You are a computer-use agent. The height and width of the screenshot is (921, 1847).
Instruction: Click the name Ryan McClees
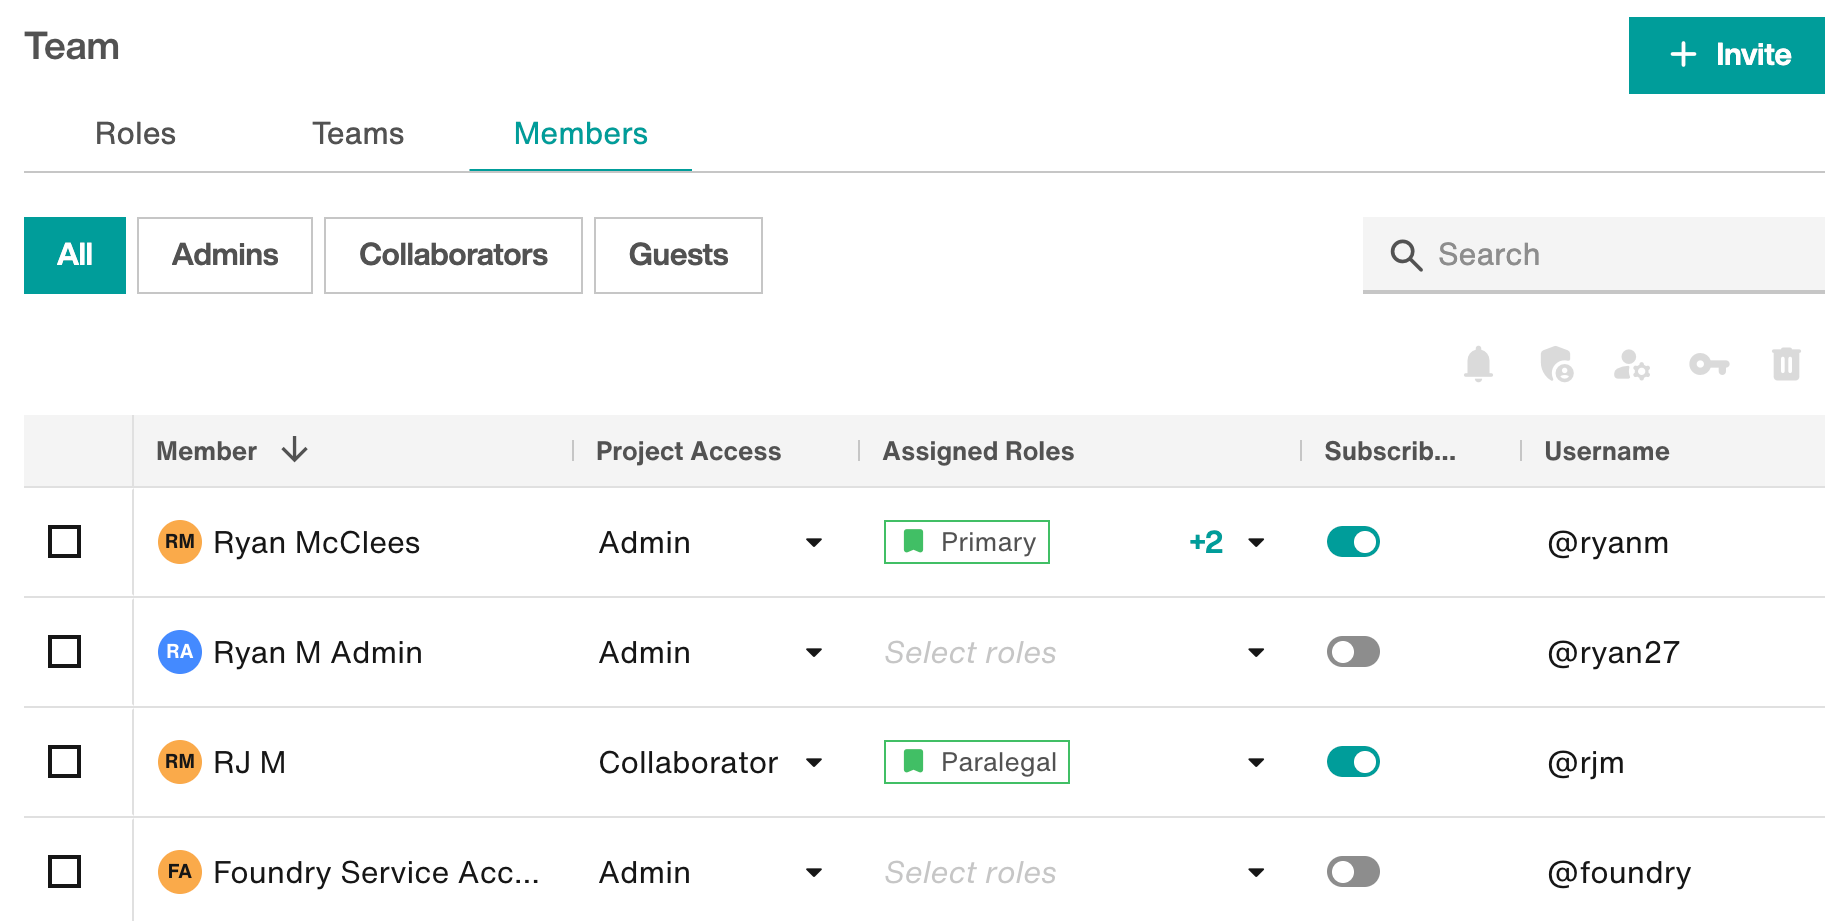tap(317, 543)
